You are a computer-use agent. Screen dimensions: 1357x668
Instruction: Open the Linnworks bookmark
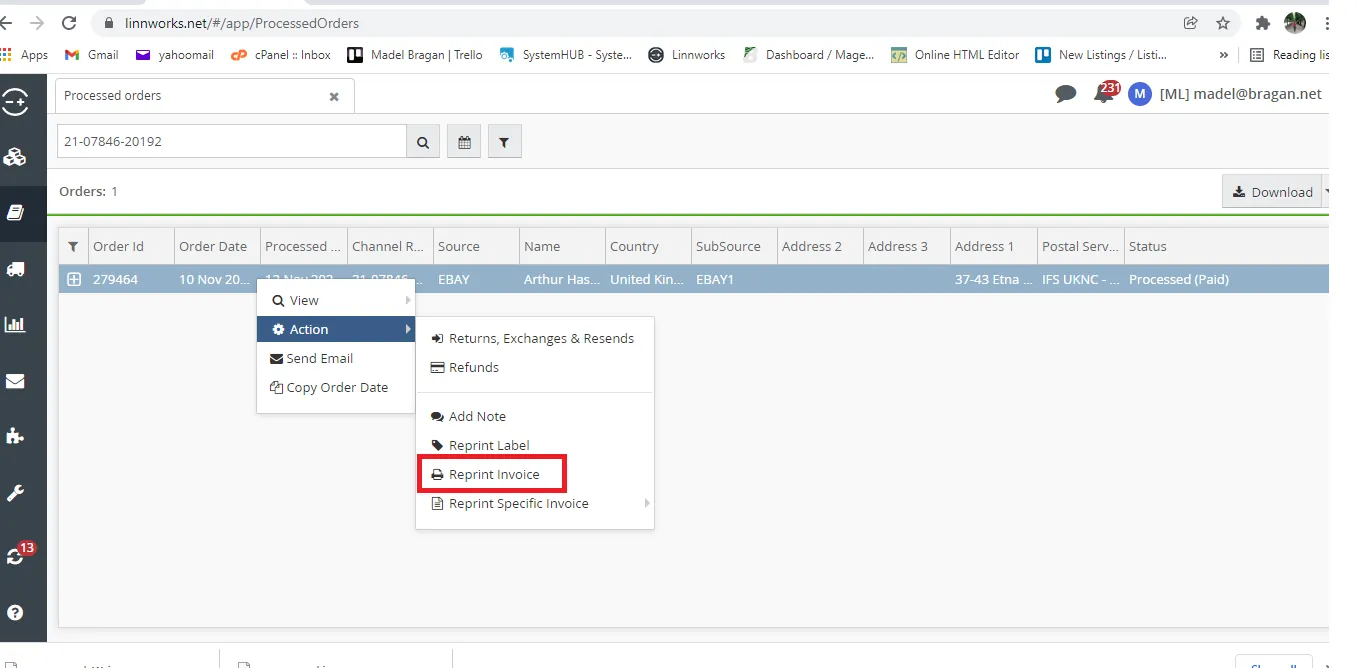click(687, 55)
